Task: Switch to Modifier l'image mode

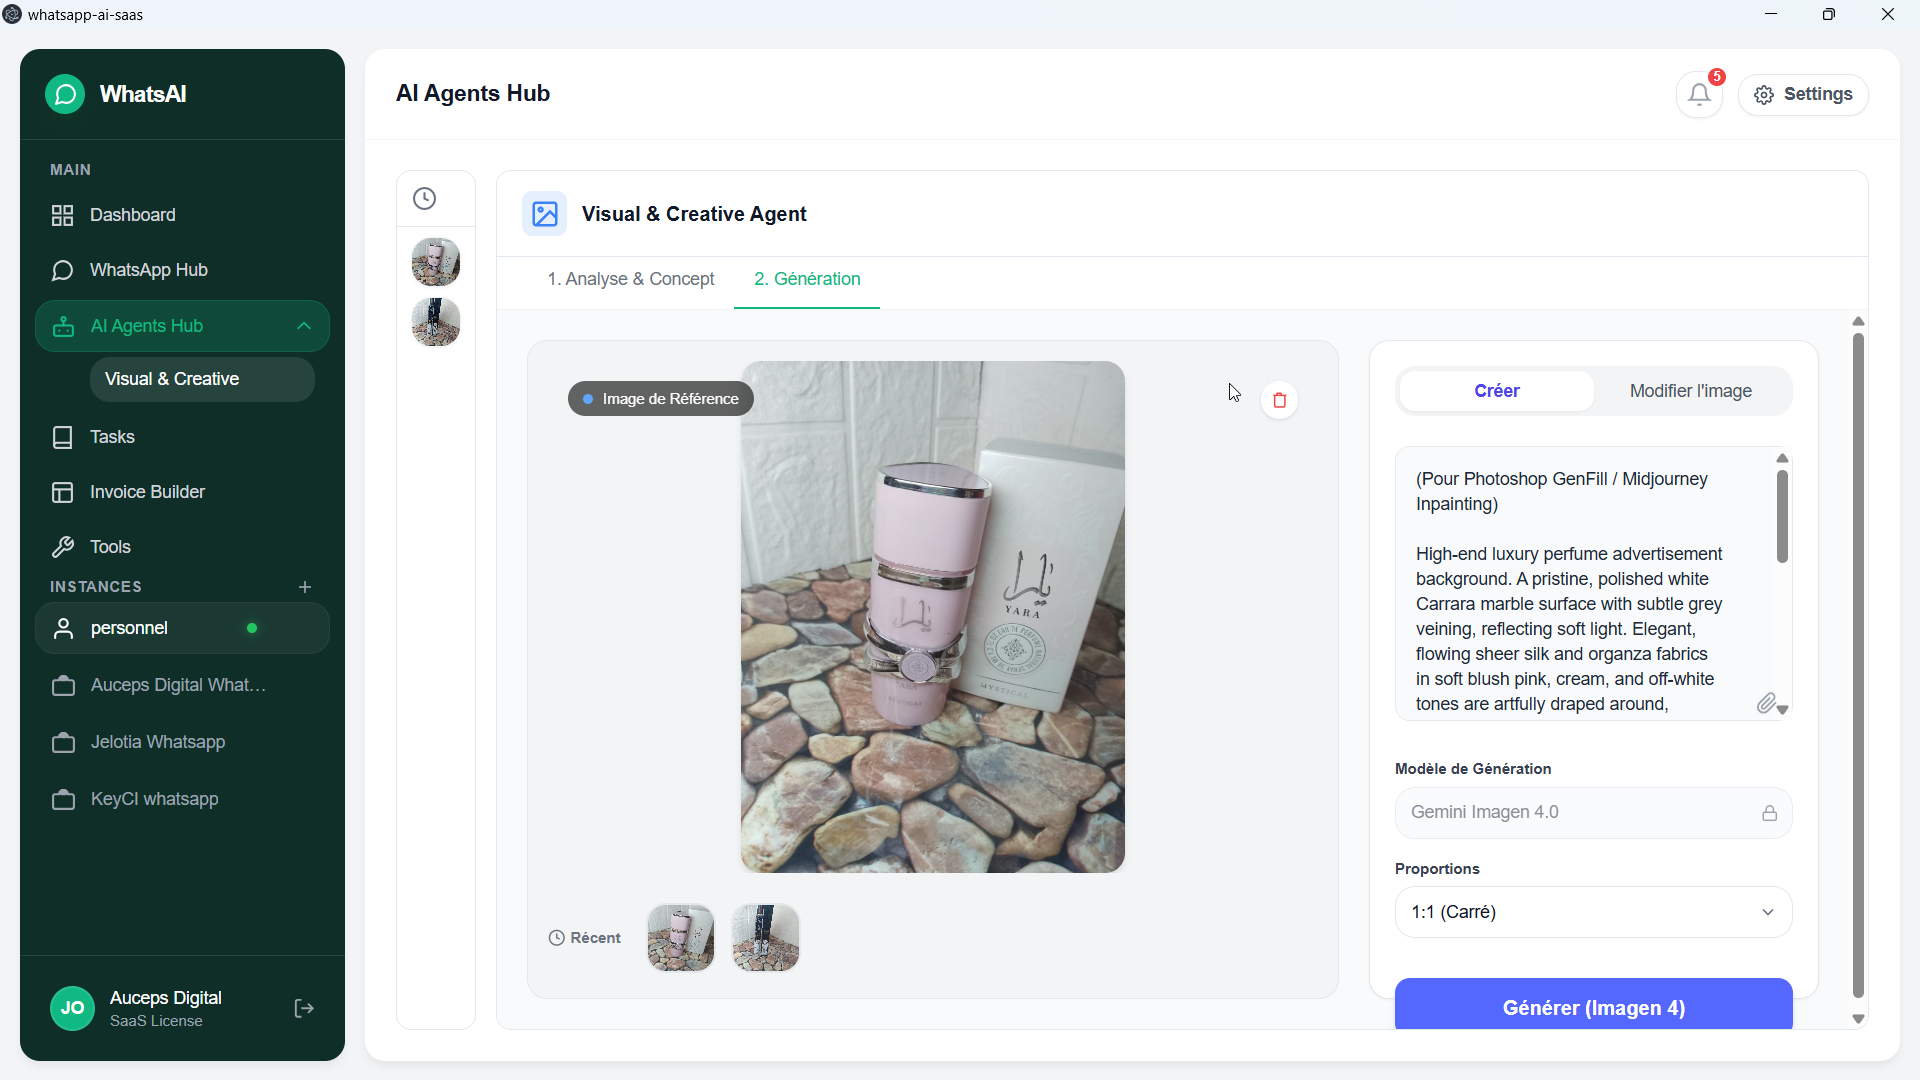Action: (1690, 391)
